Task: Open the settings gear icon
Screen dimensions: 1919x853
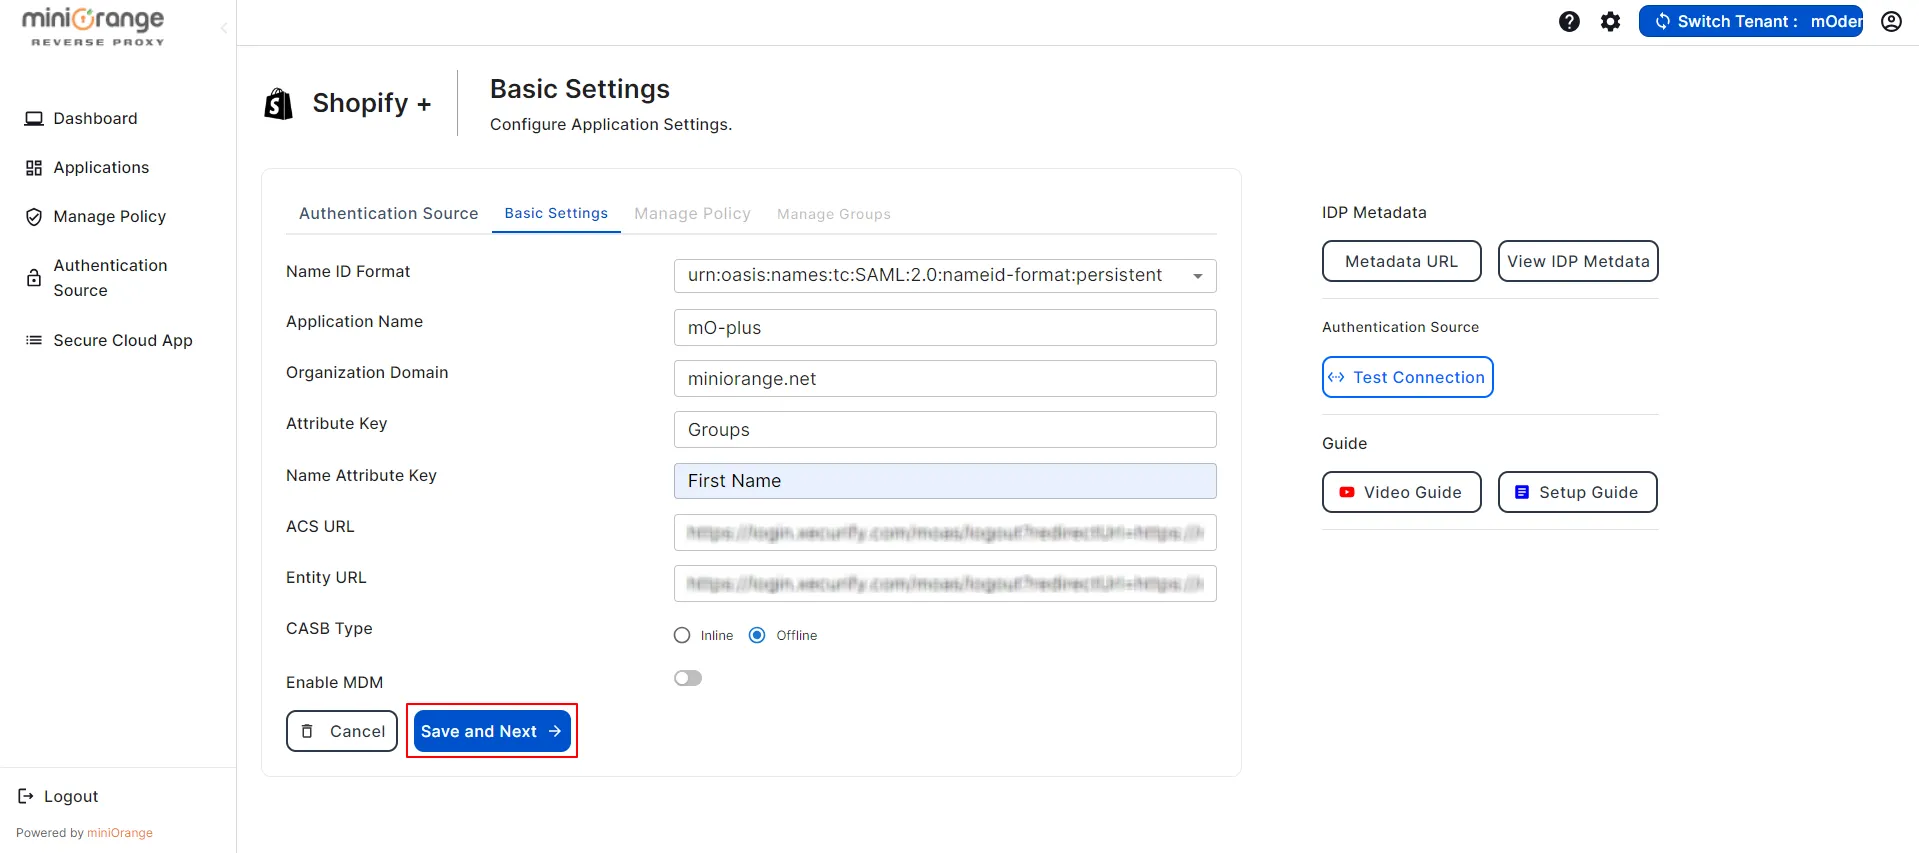Action: coord(1610,21)
